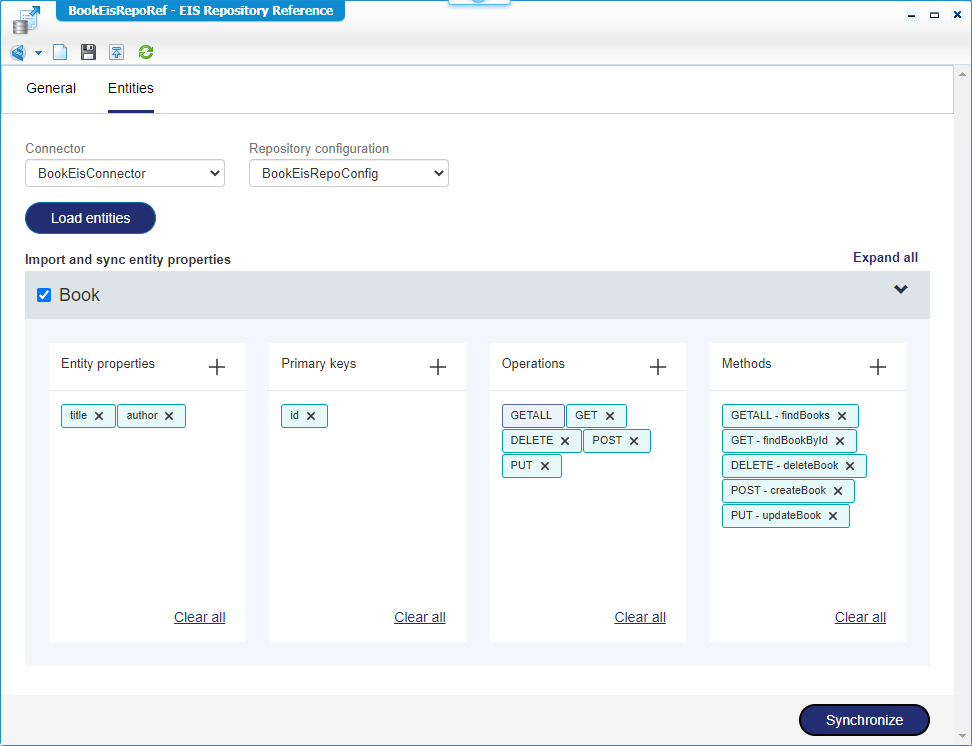Image resolution: width=972 pixels, height=746 pixels.
Task: Switch to the General tab
Action: (51, 88)
